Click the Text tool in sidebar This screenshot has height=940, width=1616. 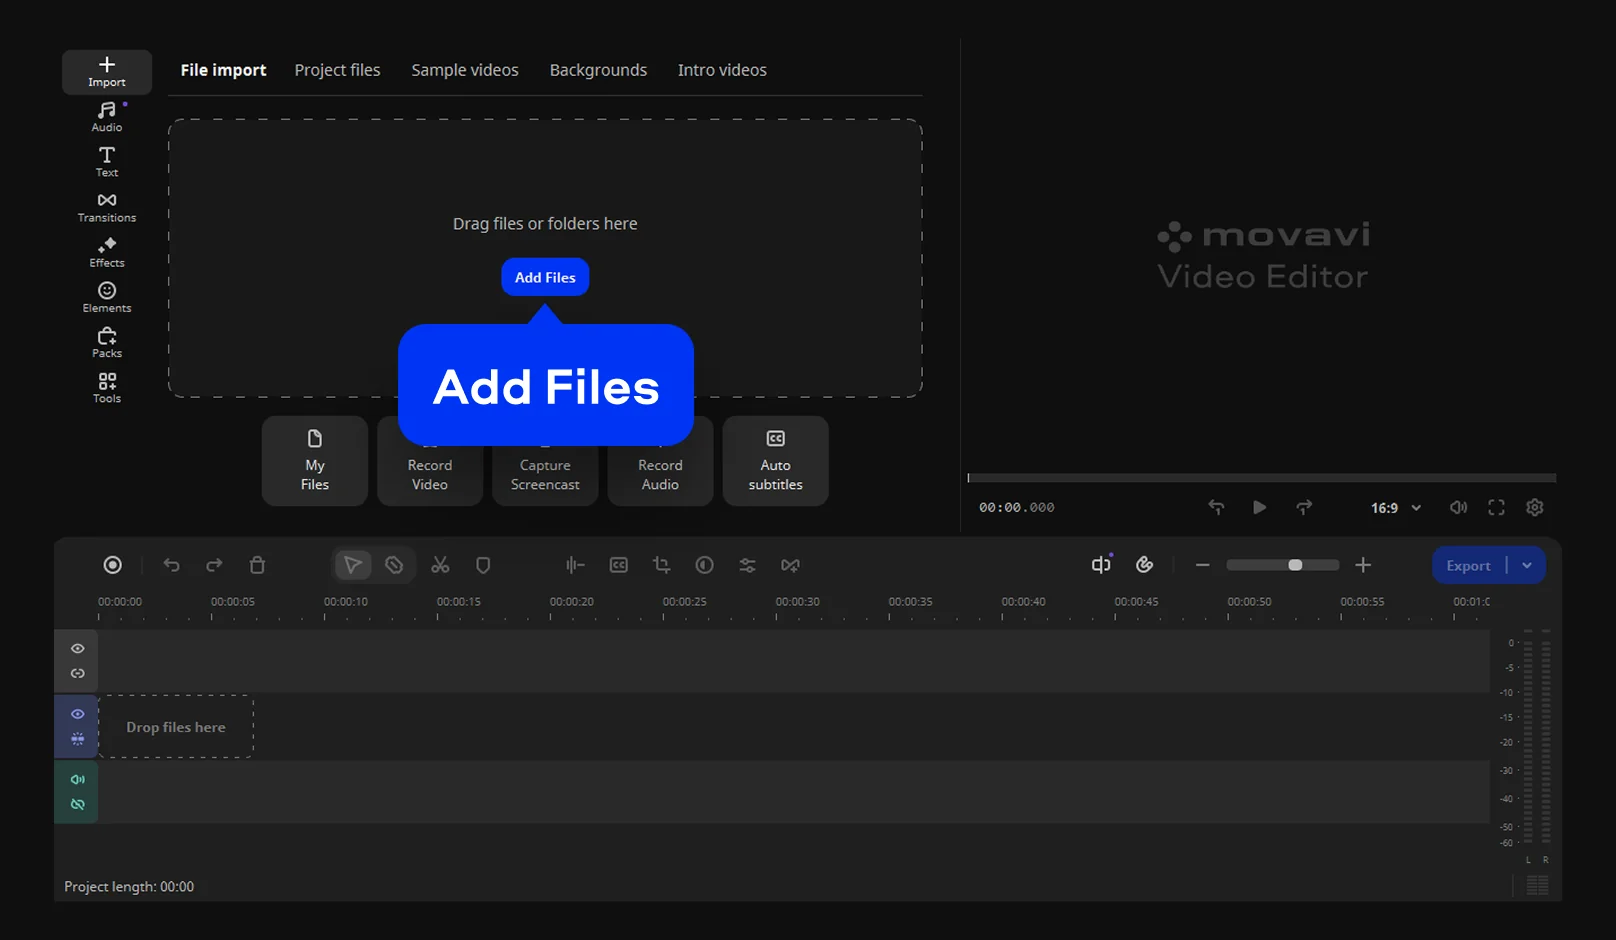(107, 161)
